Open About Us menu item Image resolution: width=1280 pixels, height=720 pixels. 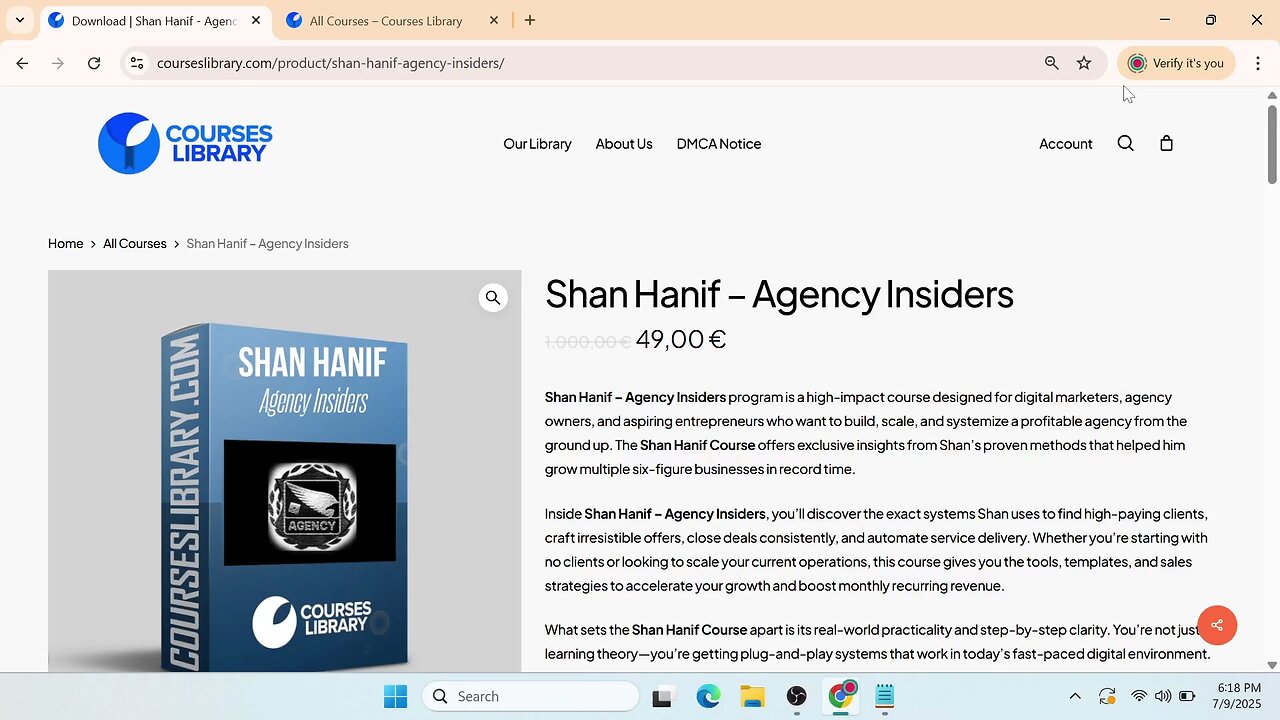[624, 144]
